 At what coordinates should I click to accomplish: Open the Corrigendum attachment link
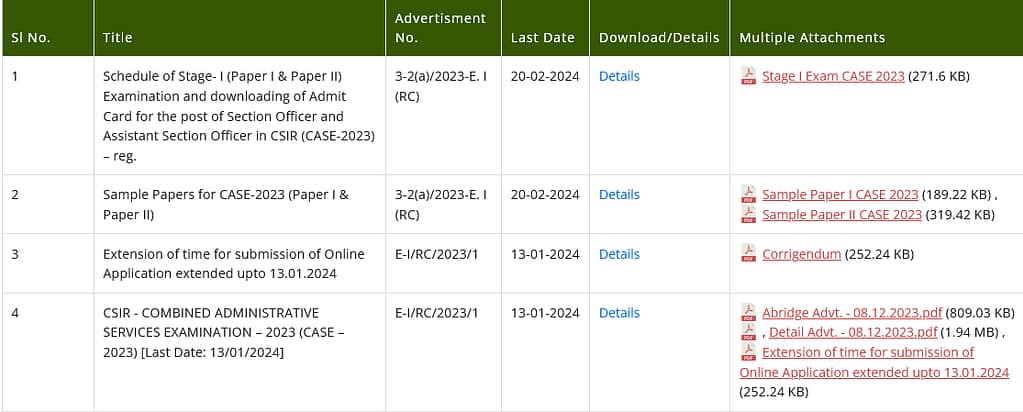[x=801, y=254]
